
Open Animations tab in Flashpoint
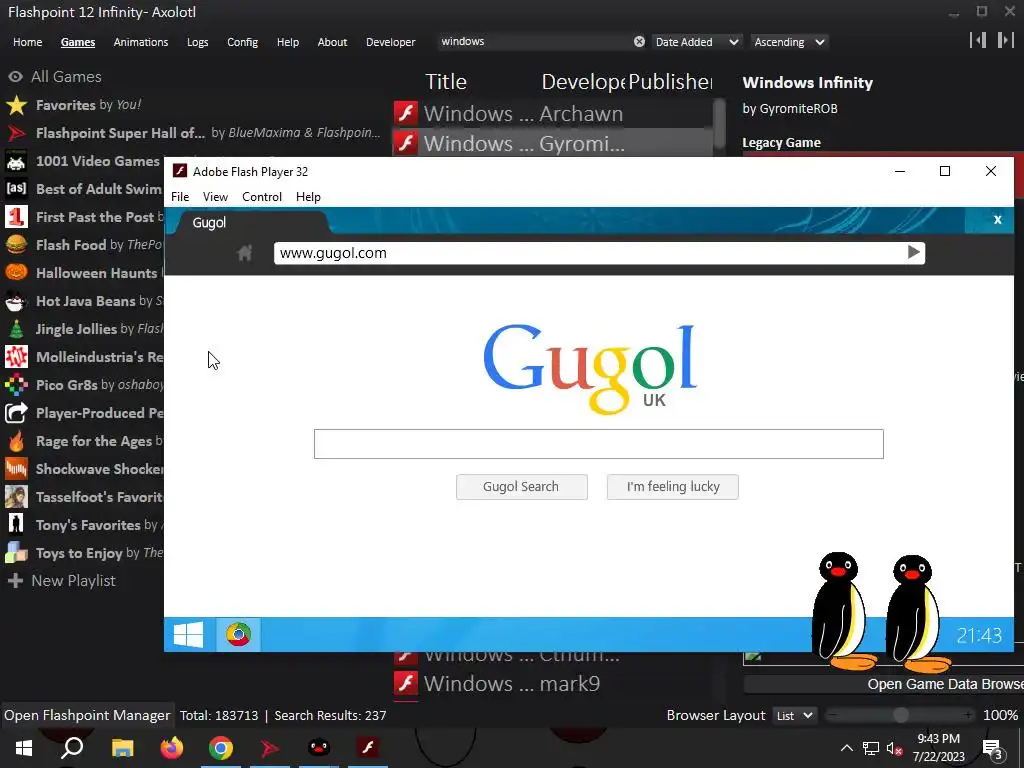coord(140,42)
